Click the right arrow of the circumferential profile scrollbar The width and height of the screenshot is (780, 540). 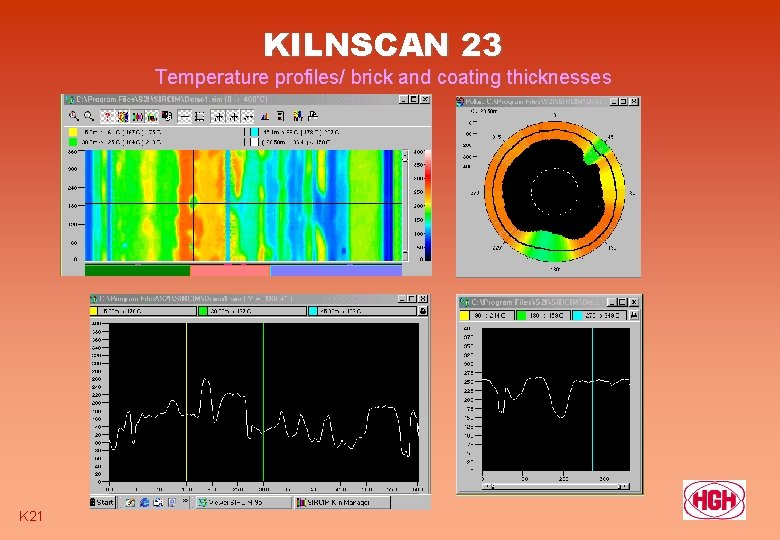point(626,486)
